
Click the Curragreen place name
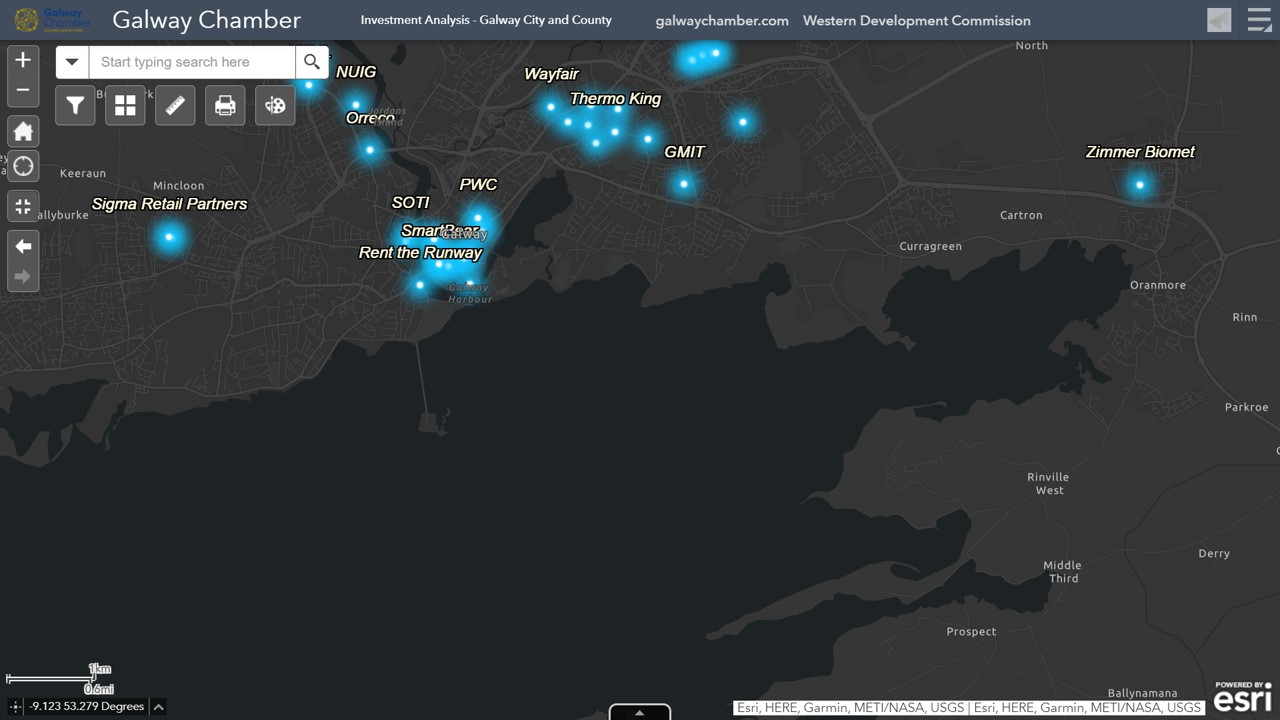point(930,246)
